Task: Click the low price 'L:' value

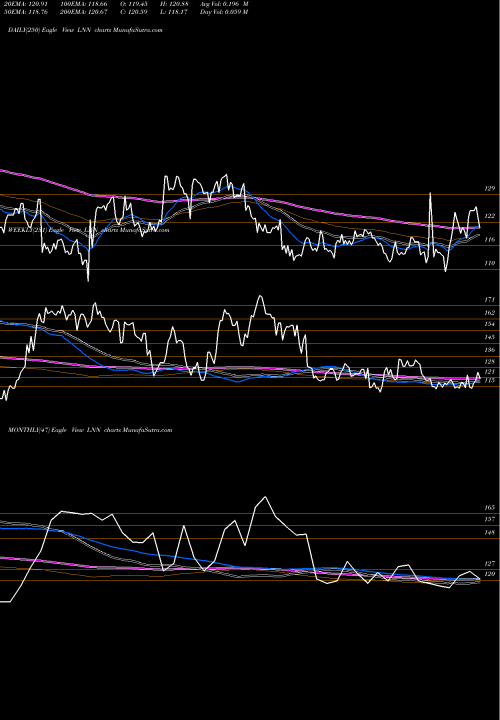Action: (178, 12)
